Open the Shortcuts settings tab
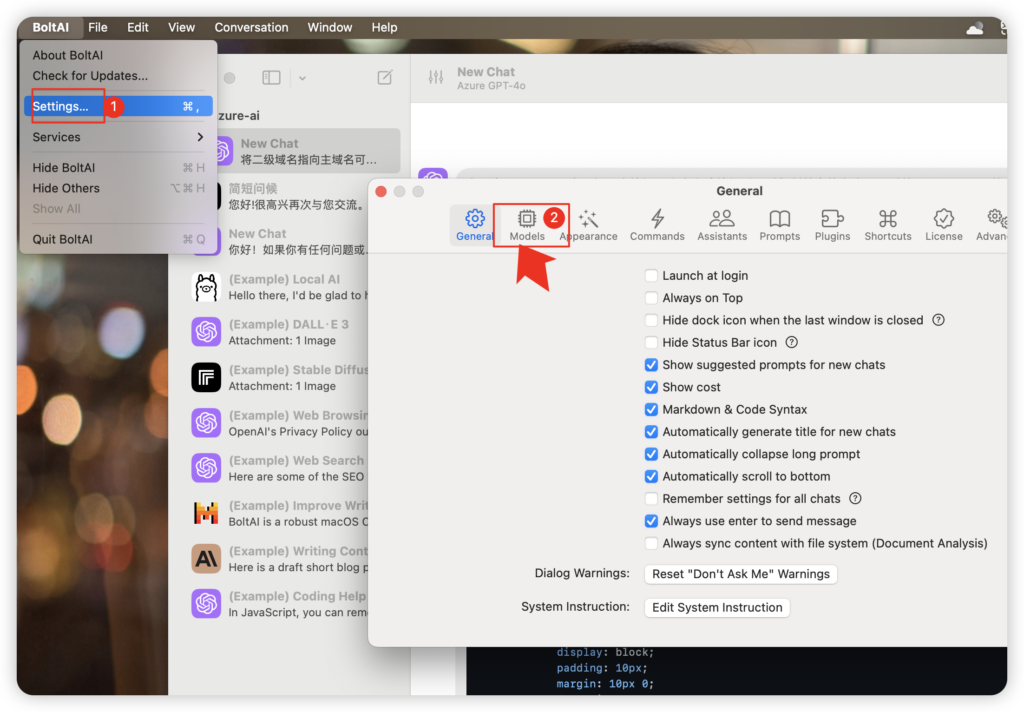 [x=888, y=225]
